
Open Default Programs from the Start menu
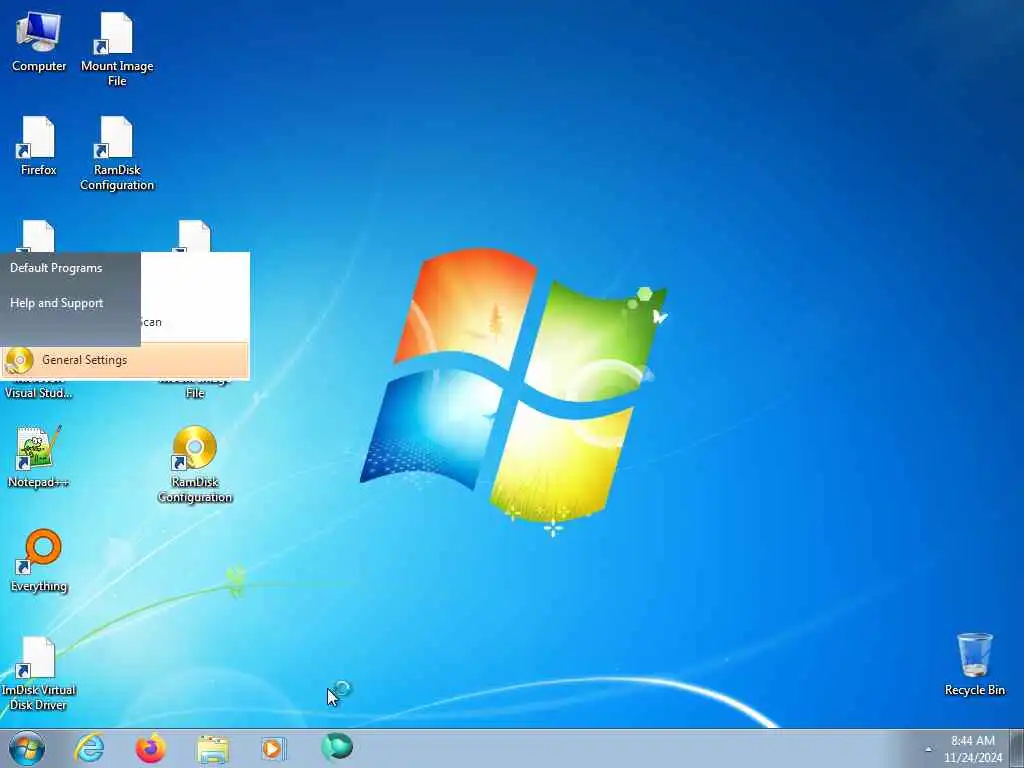pyautogui.click(x=56, y=268)
